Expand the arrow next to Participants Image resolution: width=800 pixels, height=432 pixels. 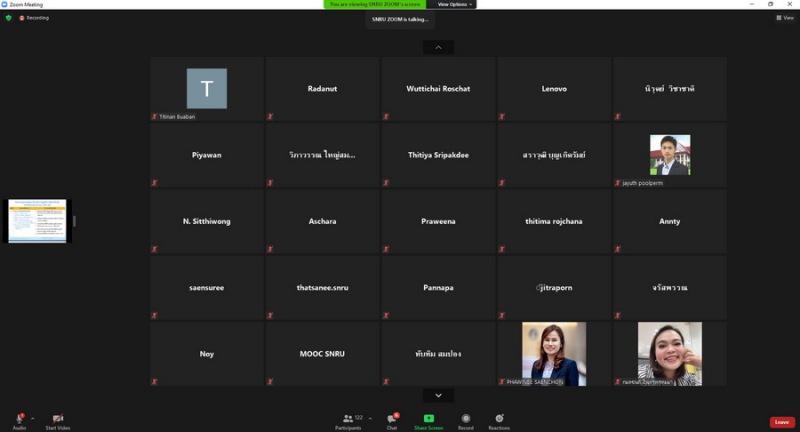click(x=368, y=418)
